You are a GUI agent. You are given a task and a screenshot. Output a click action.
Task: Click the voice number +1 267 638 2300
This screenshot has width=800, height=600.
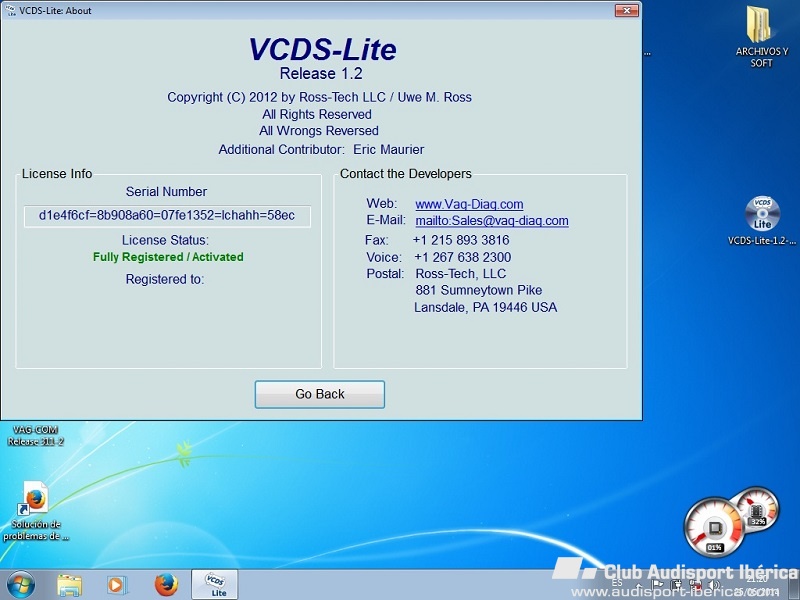(x=462, y=257)
